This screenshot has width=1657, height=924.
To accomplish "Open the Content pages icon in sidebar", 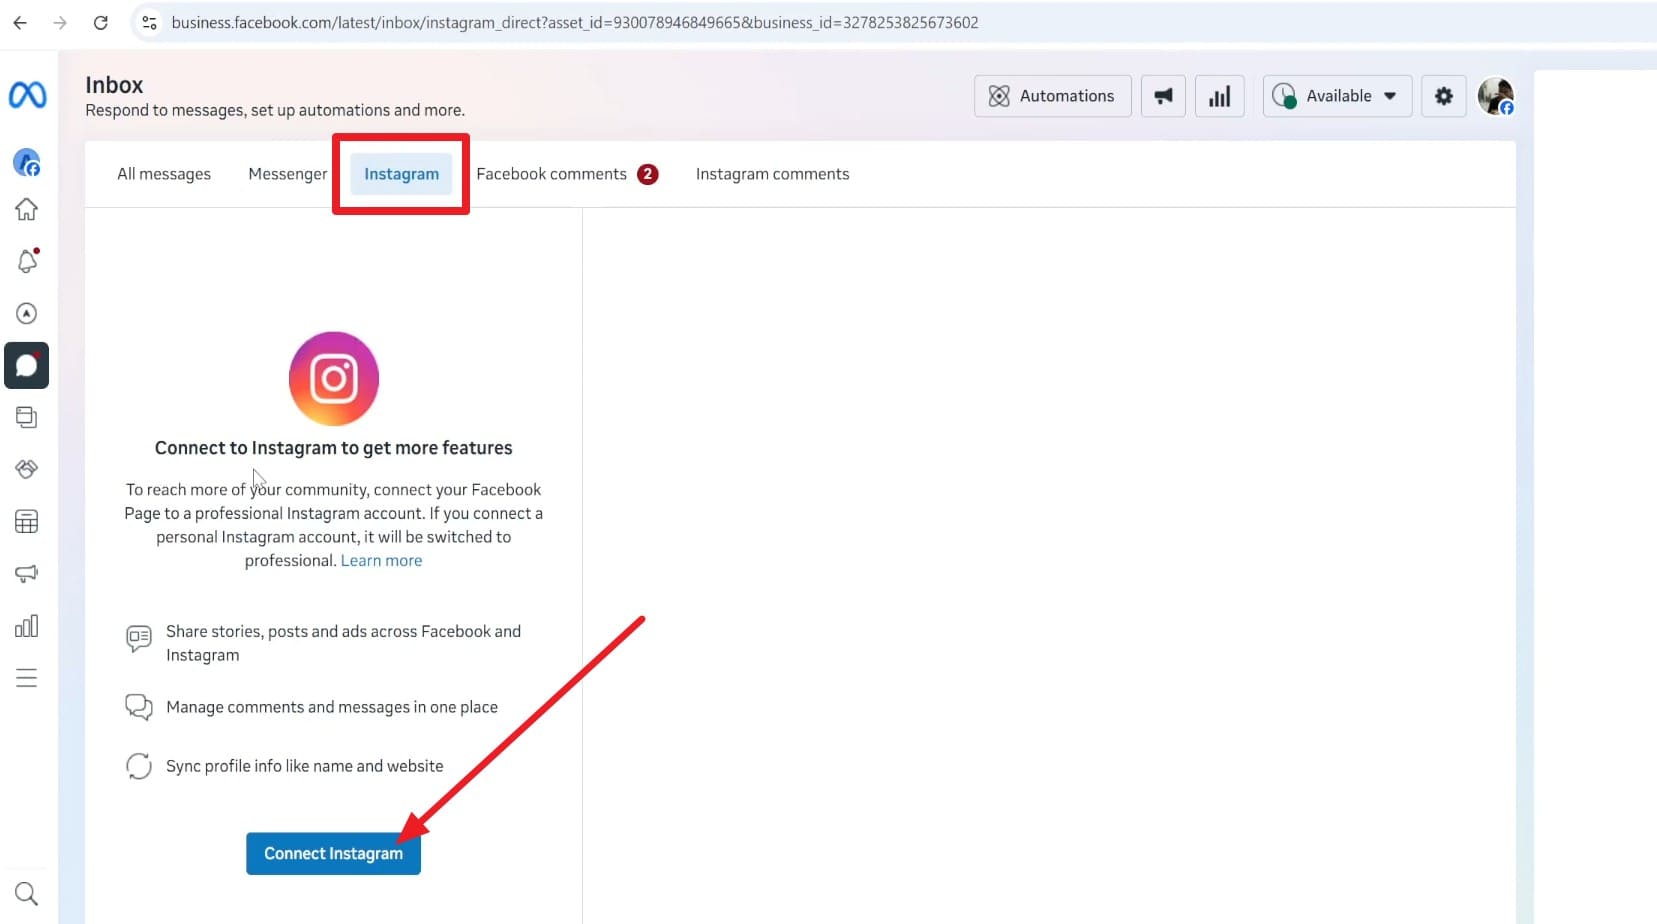I will (x=27, y=417).
